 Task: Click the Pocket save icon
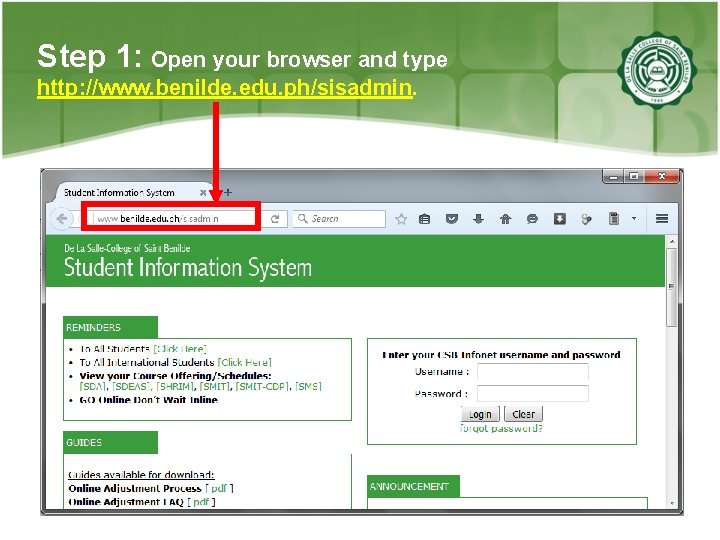coord(452,219)
